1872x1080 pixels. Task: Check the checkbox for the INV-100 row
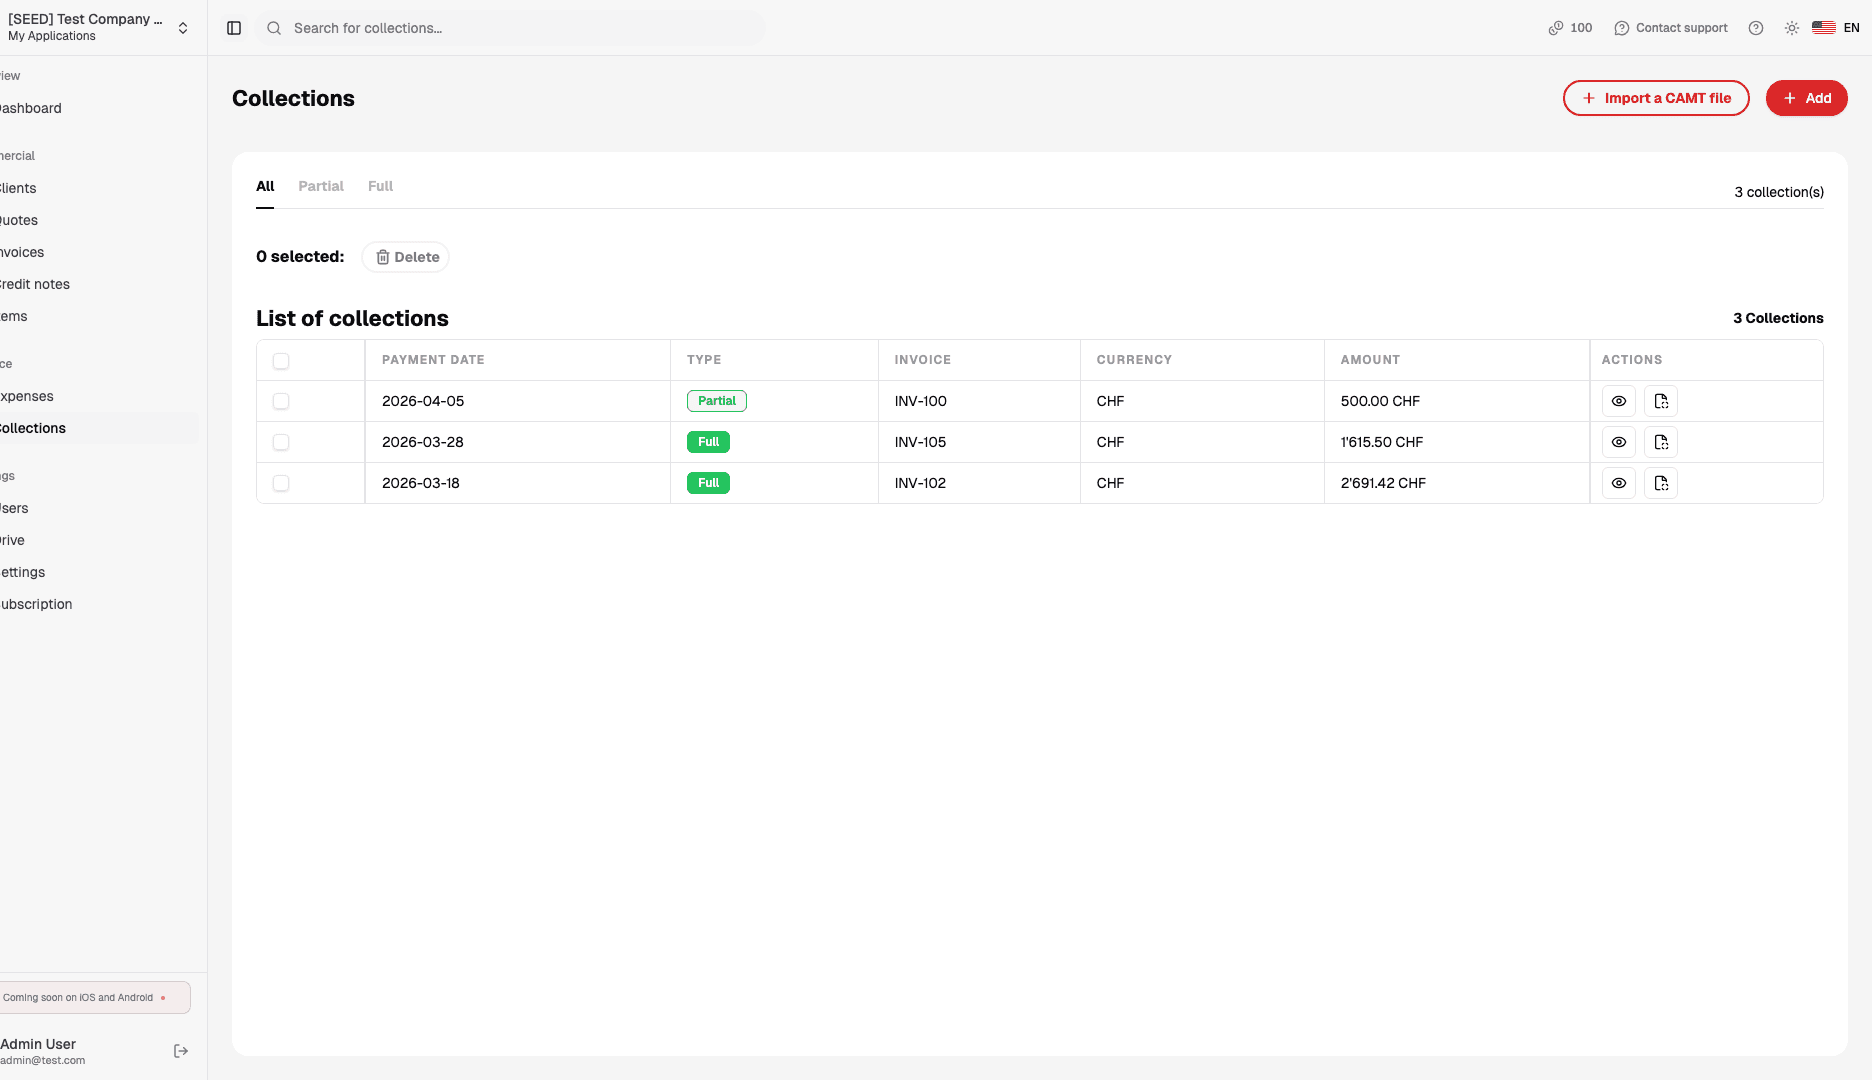point(281,400)
